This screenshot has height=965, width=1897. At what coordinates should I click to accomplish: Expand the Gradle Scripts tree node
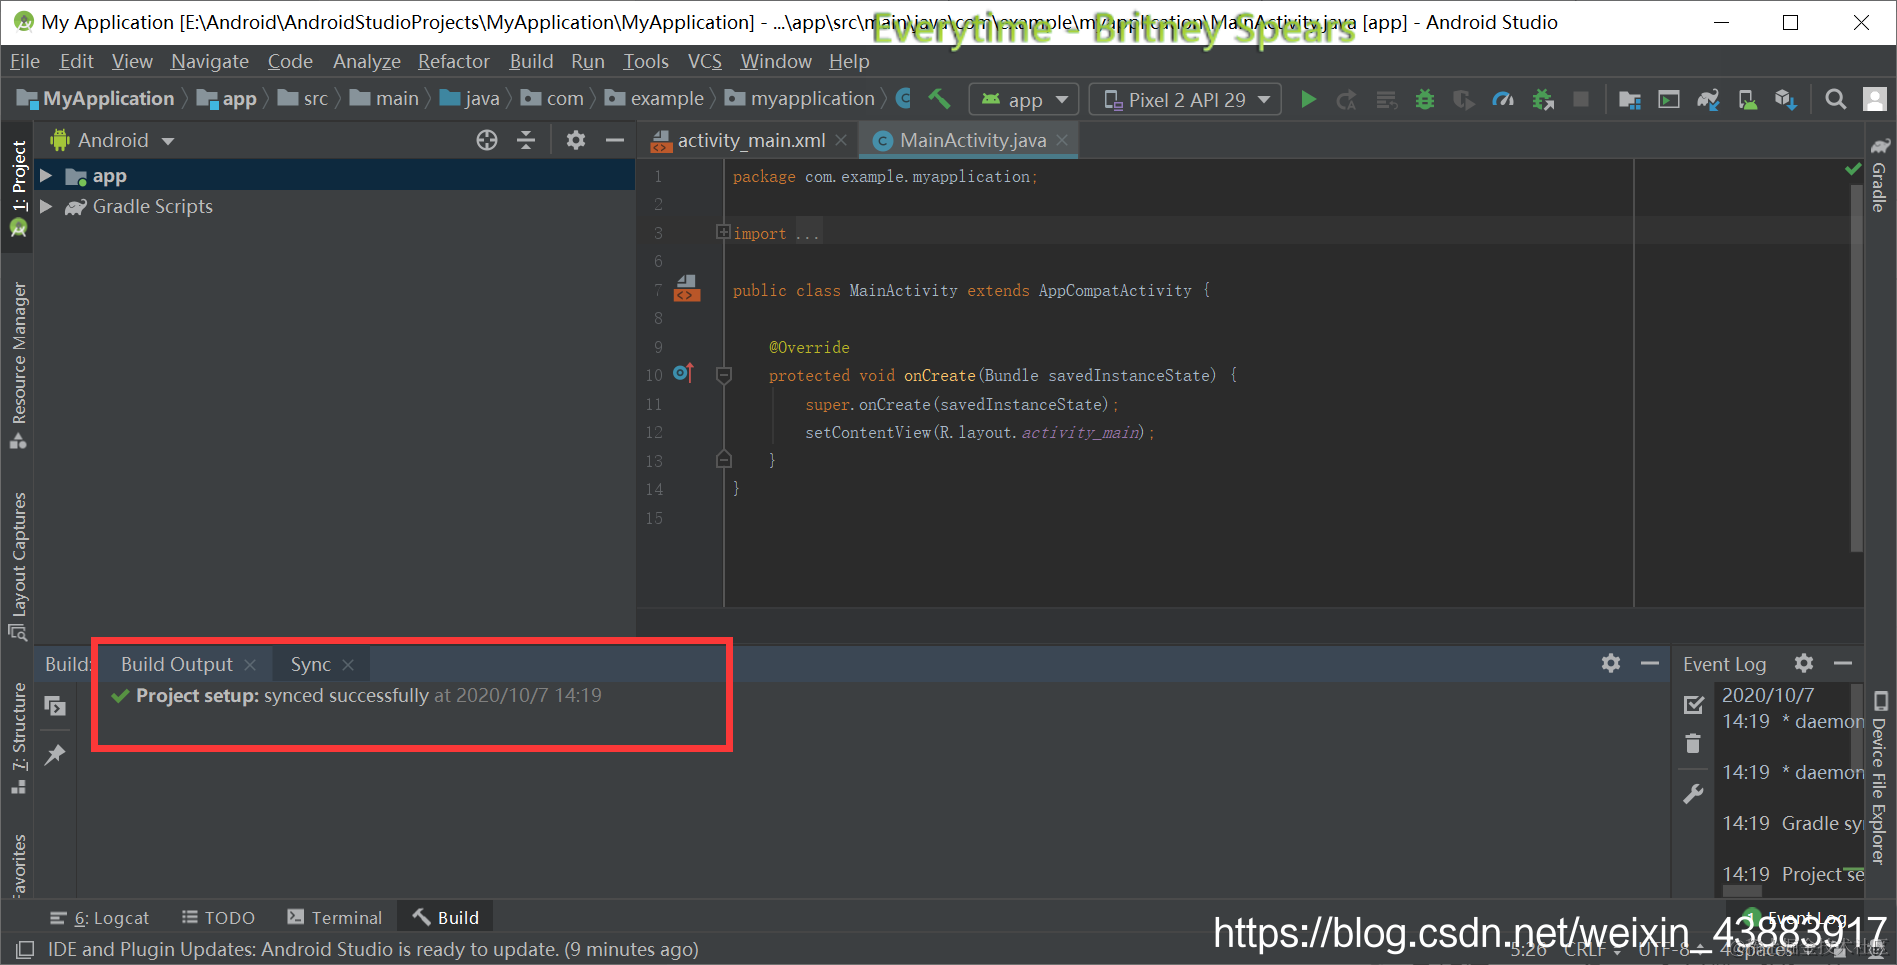pyautogui.click(x=46, y=206)
